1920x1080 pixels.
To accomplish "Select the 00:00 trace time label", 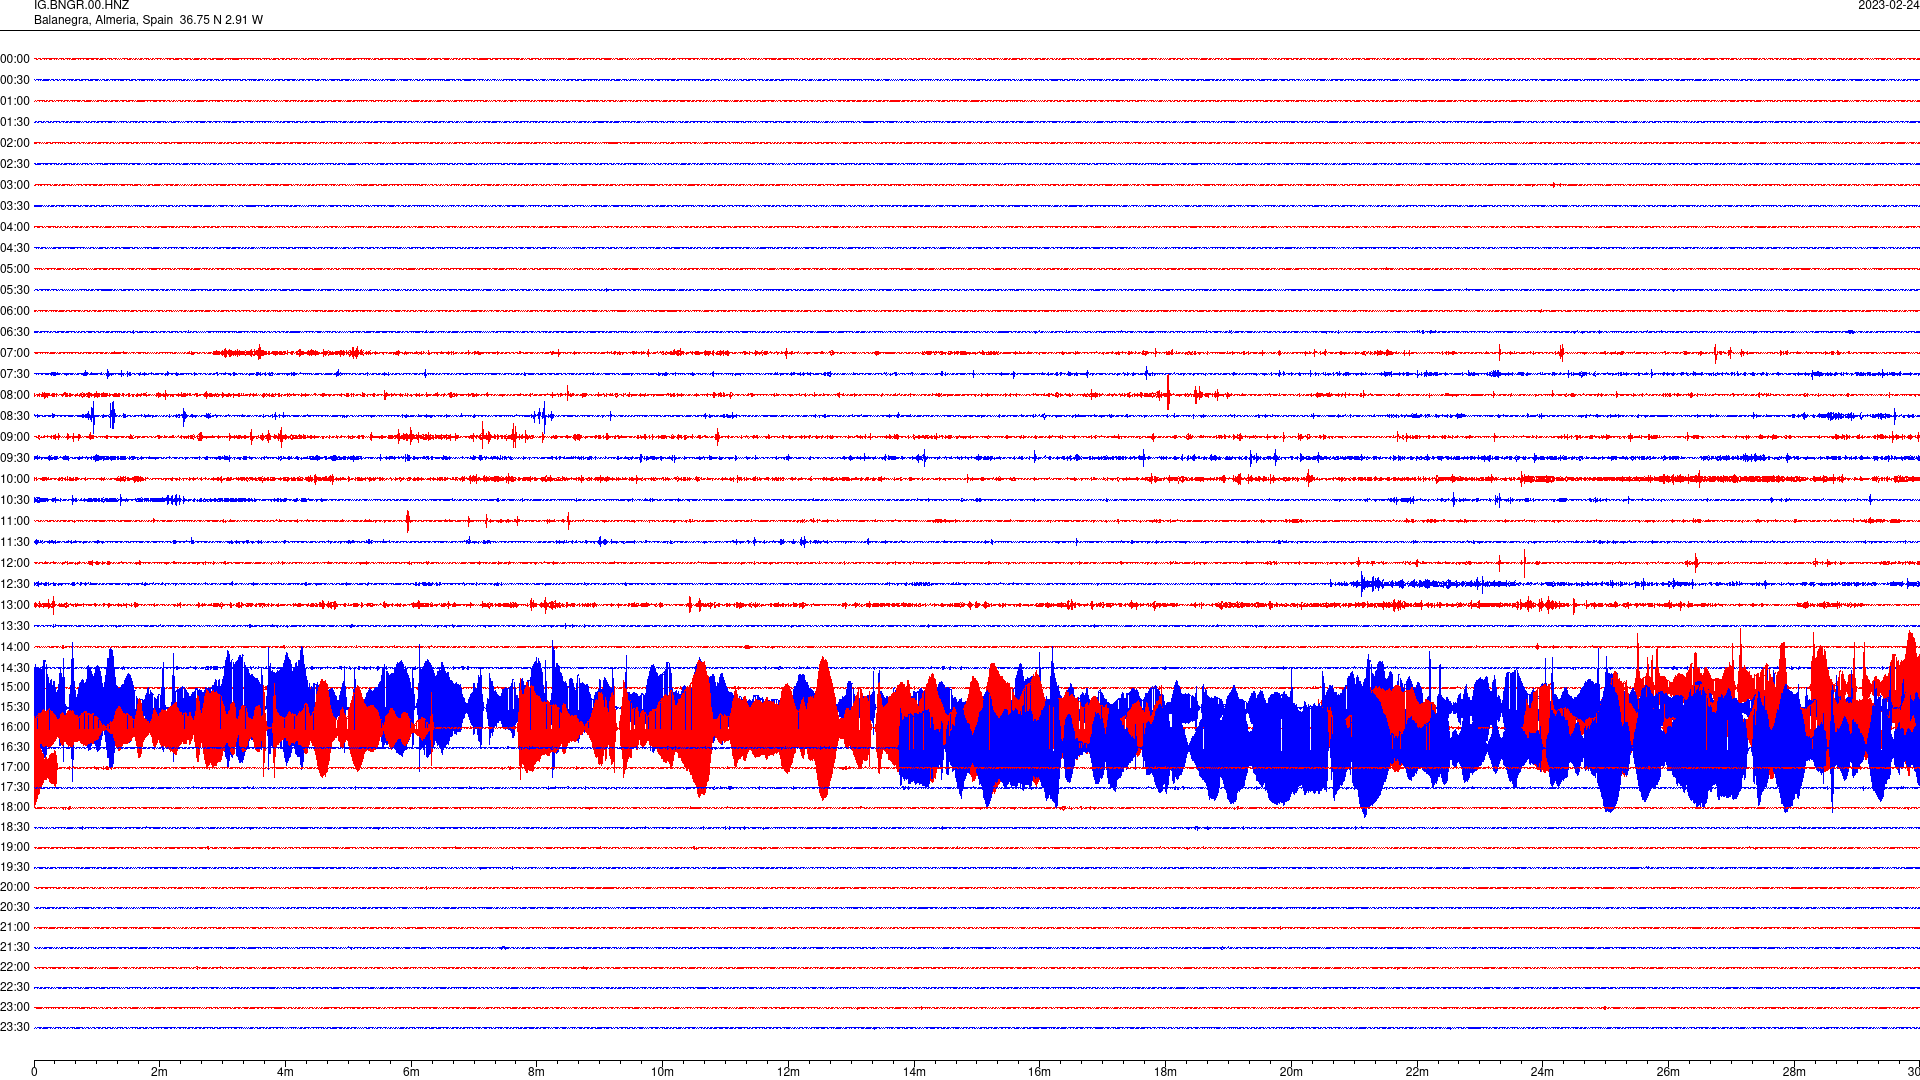I will 15,59.
